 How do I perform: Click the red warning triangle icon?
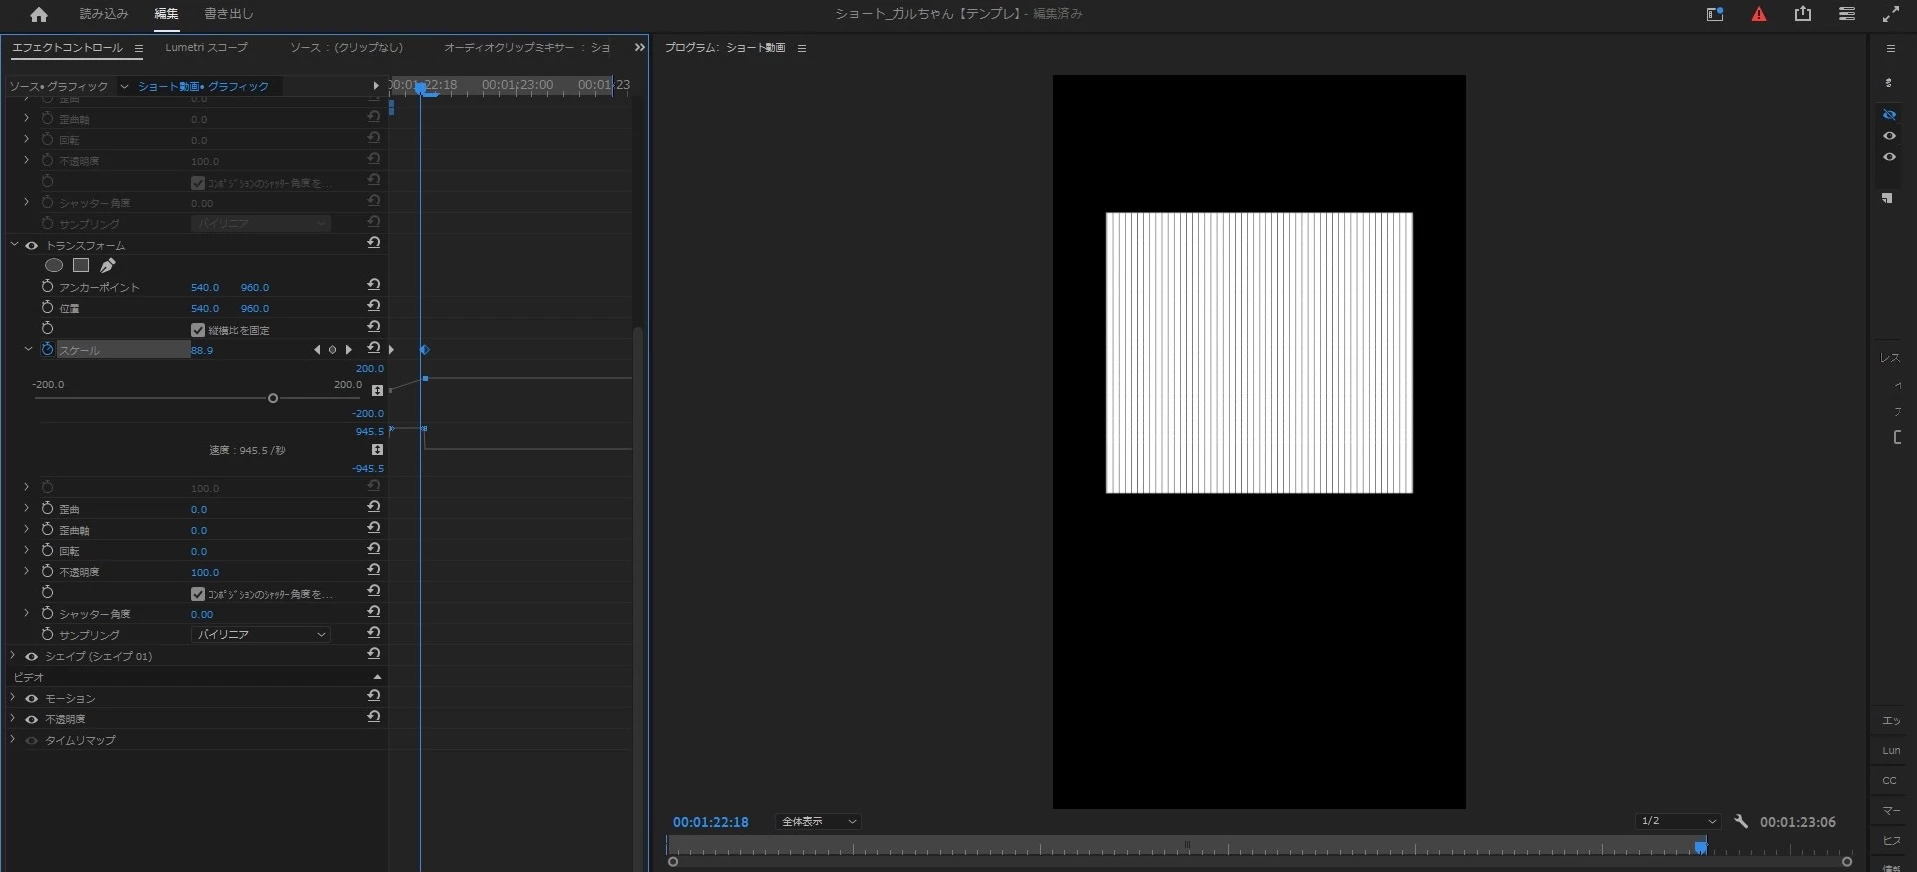1759,14
